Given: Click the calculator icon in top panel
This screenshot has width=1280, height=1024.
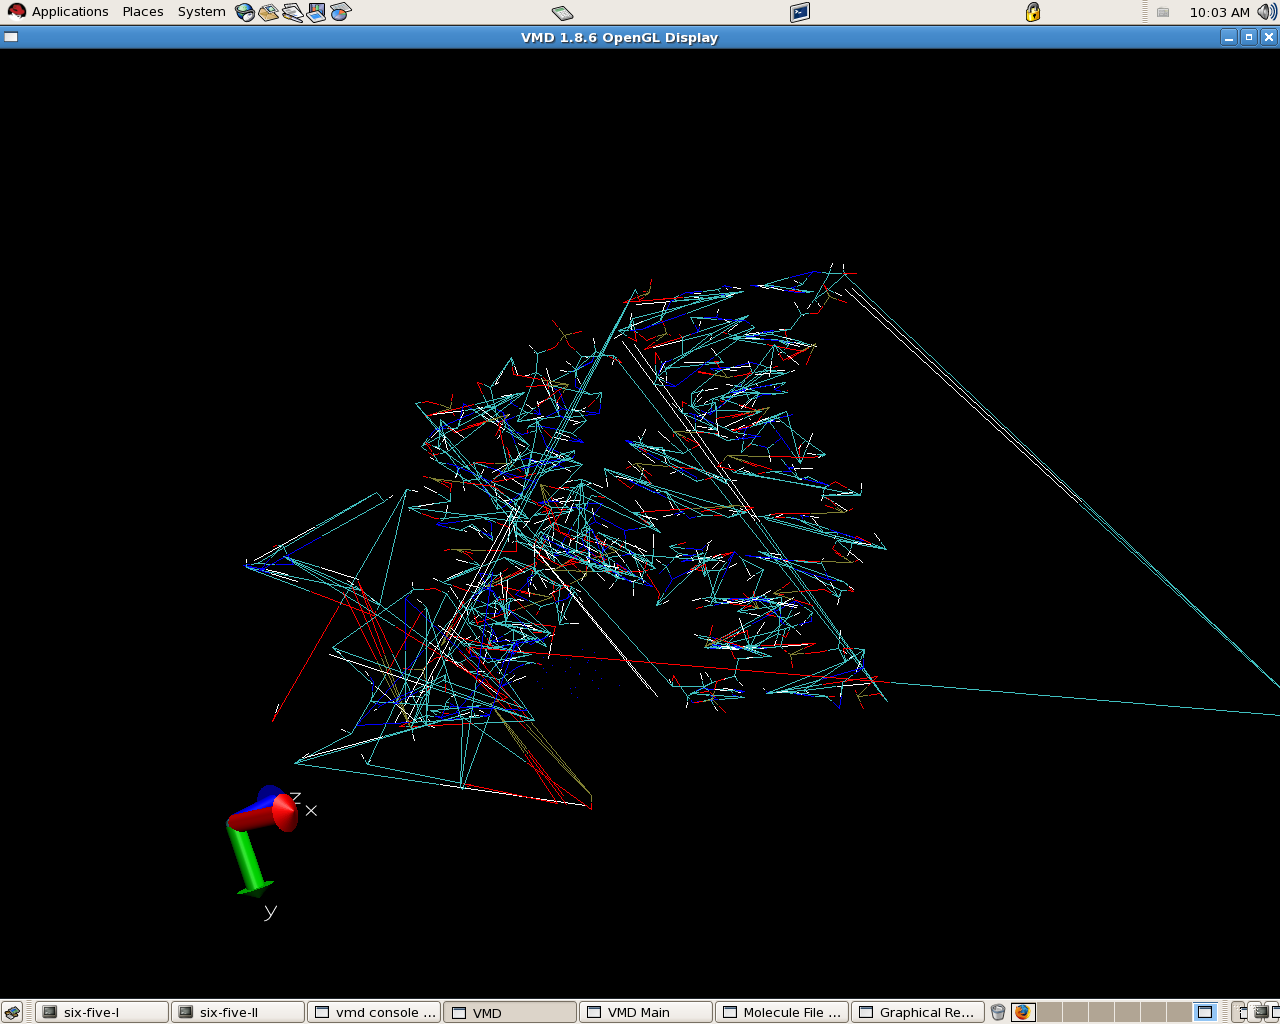Looking at the screenshot, I should coord(563,12).
